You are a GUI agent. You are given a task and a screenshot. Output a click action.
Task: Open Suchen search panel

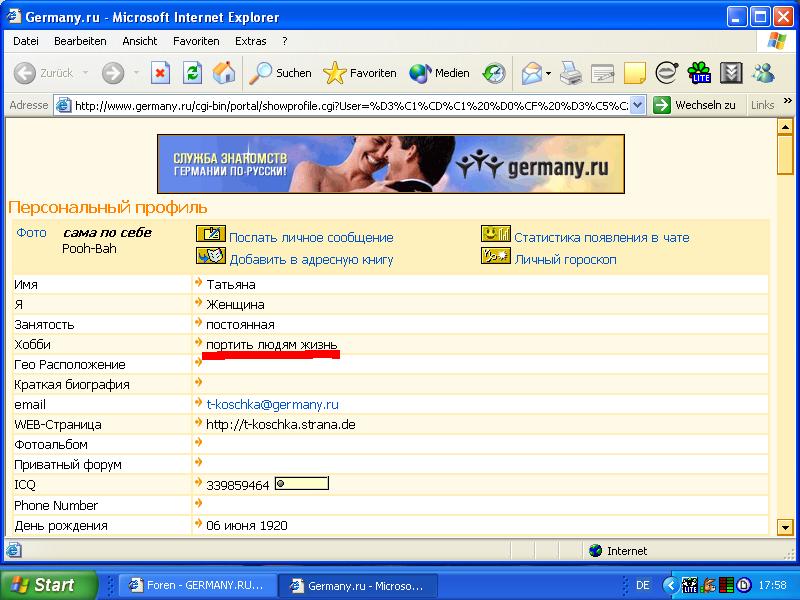pos(280,73)
